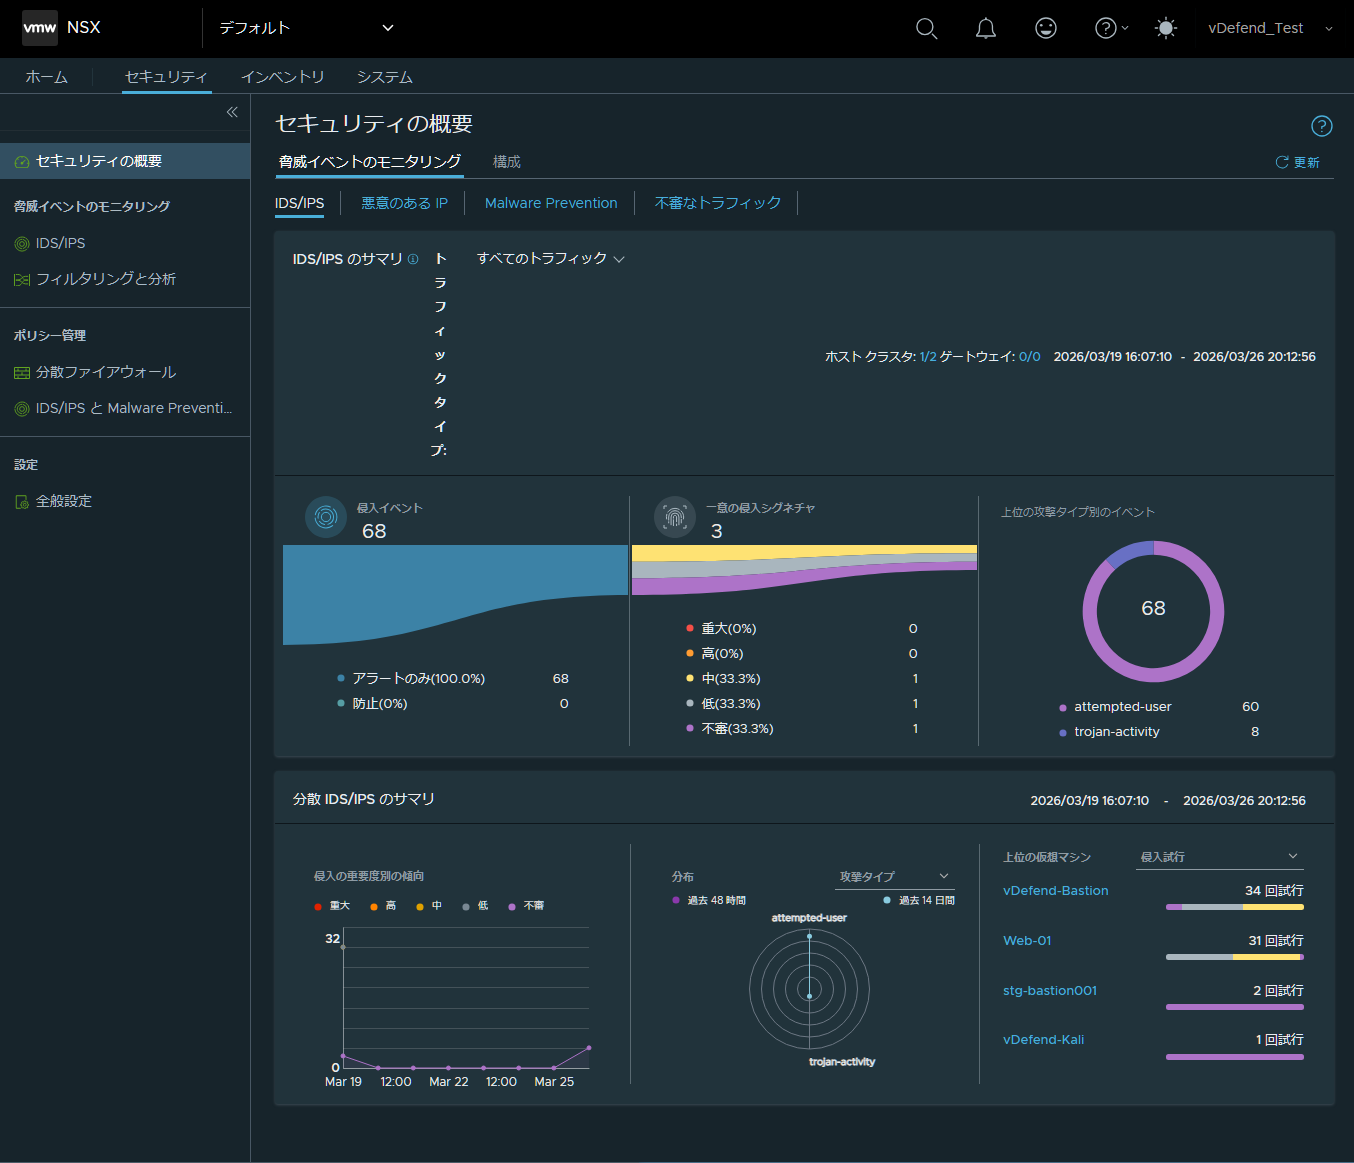Switch to the システム tab
The image size is (1354, 1163).
(x=385, y=77)
